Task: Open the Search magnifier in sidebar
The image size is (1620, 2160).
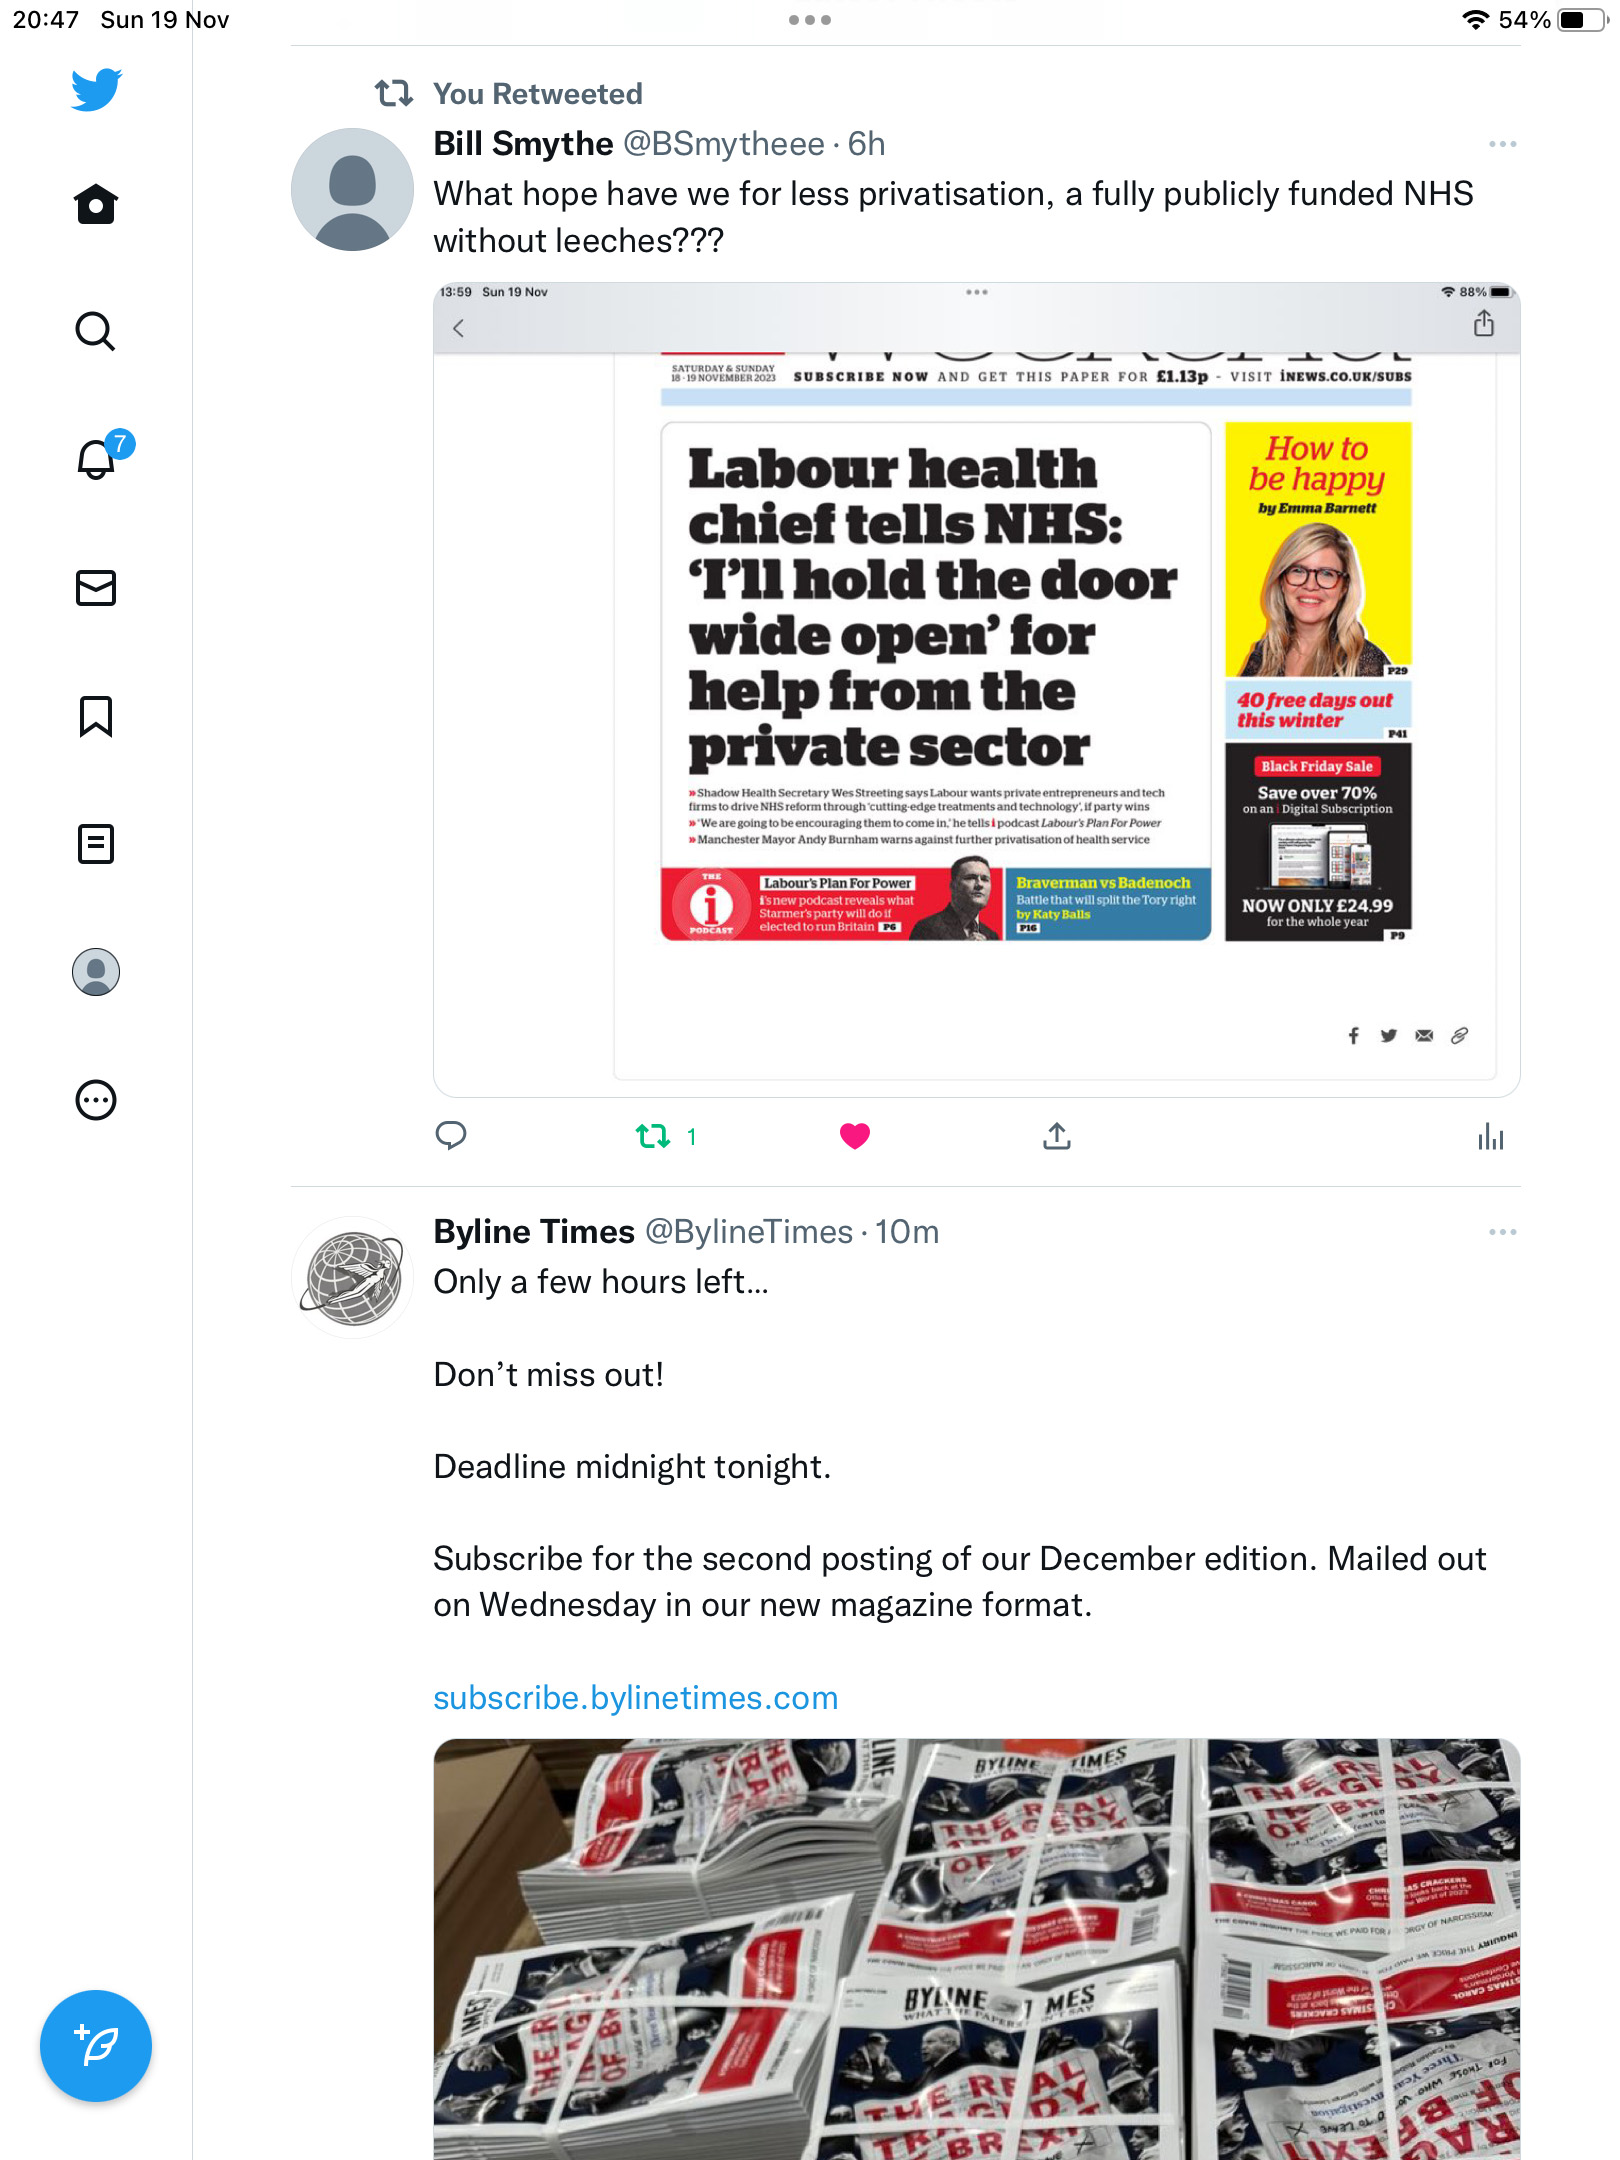Action: (96, 331)
